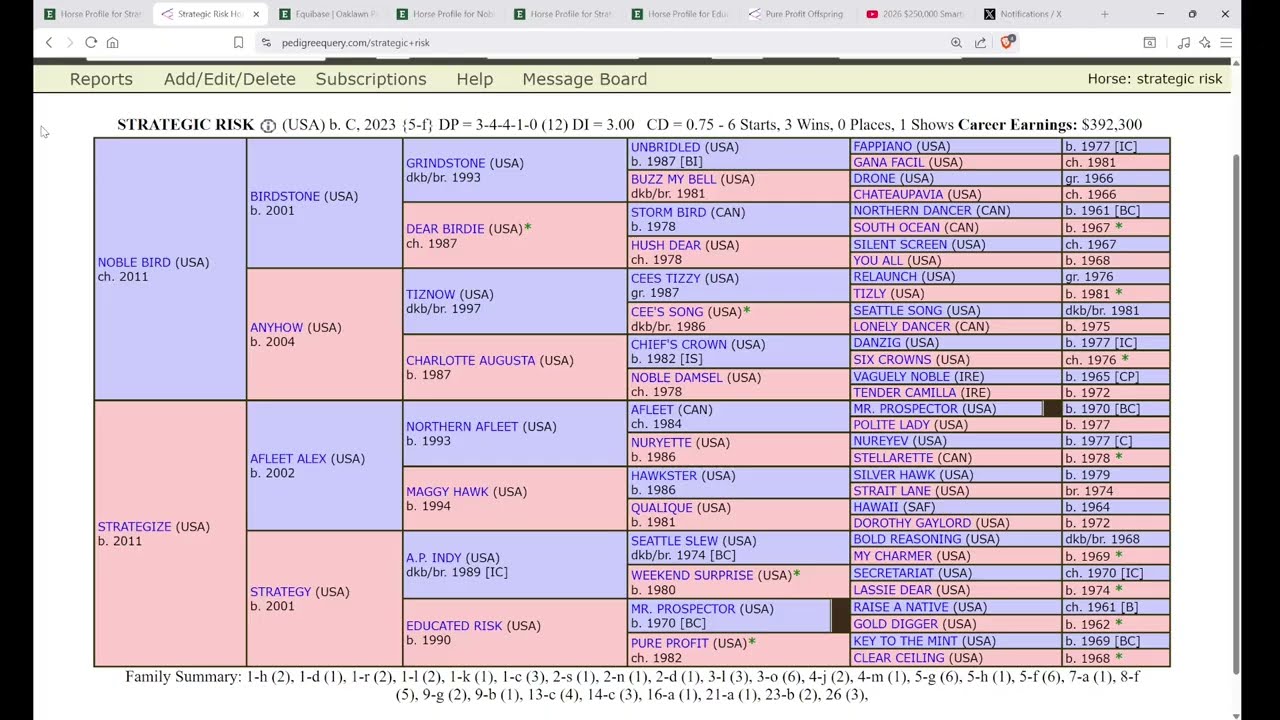Click the info icon next to STRATEGIC RISK
Viewport: 1280px width, 720px height.
tap(268, 125)
